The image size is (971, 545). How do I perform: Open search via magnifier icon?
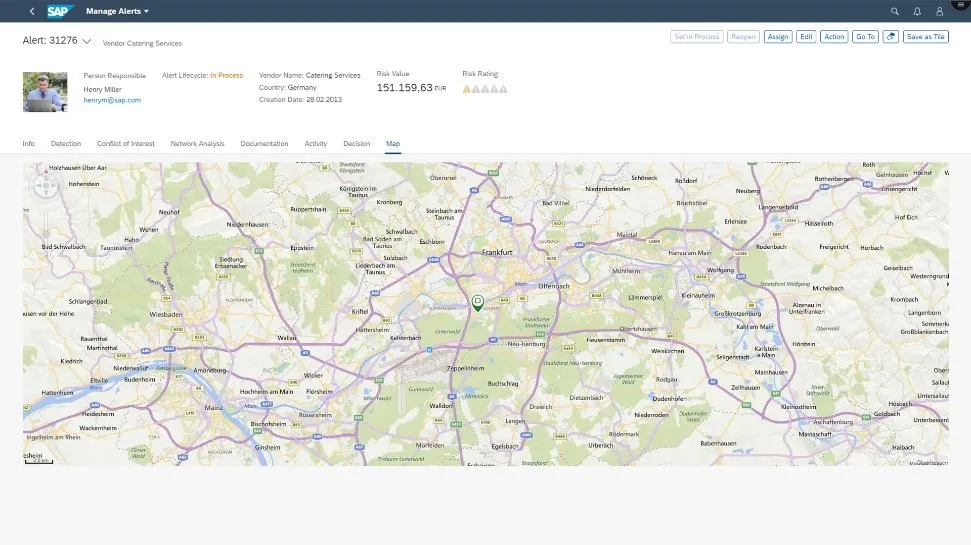pyautogui.click(x=895, y=11)
